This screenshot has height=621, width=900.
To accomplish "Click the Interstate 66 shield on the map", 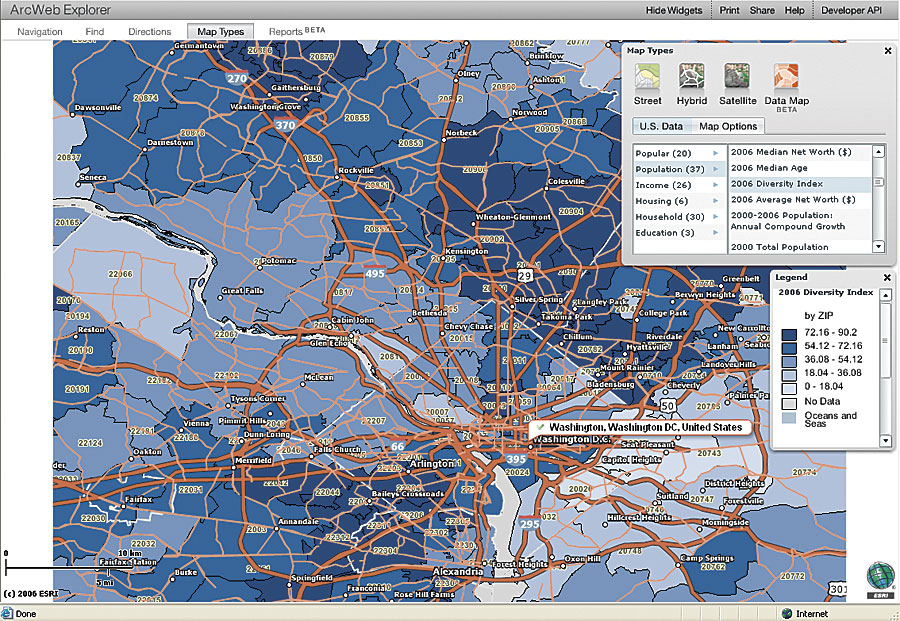I will pyautogui.click(x=397, y=446).
